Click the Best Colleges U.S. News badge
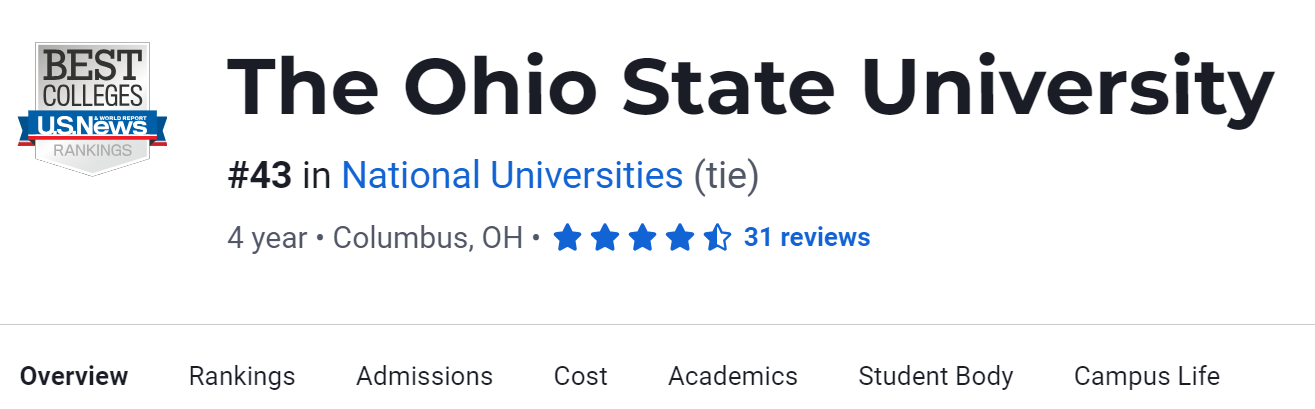The image size is (1315, 409). (x=92, y=108)
